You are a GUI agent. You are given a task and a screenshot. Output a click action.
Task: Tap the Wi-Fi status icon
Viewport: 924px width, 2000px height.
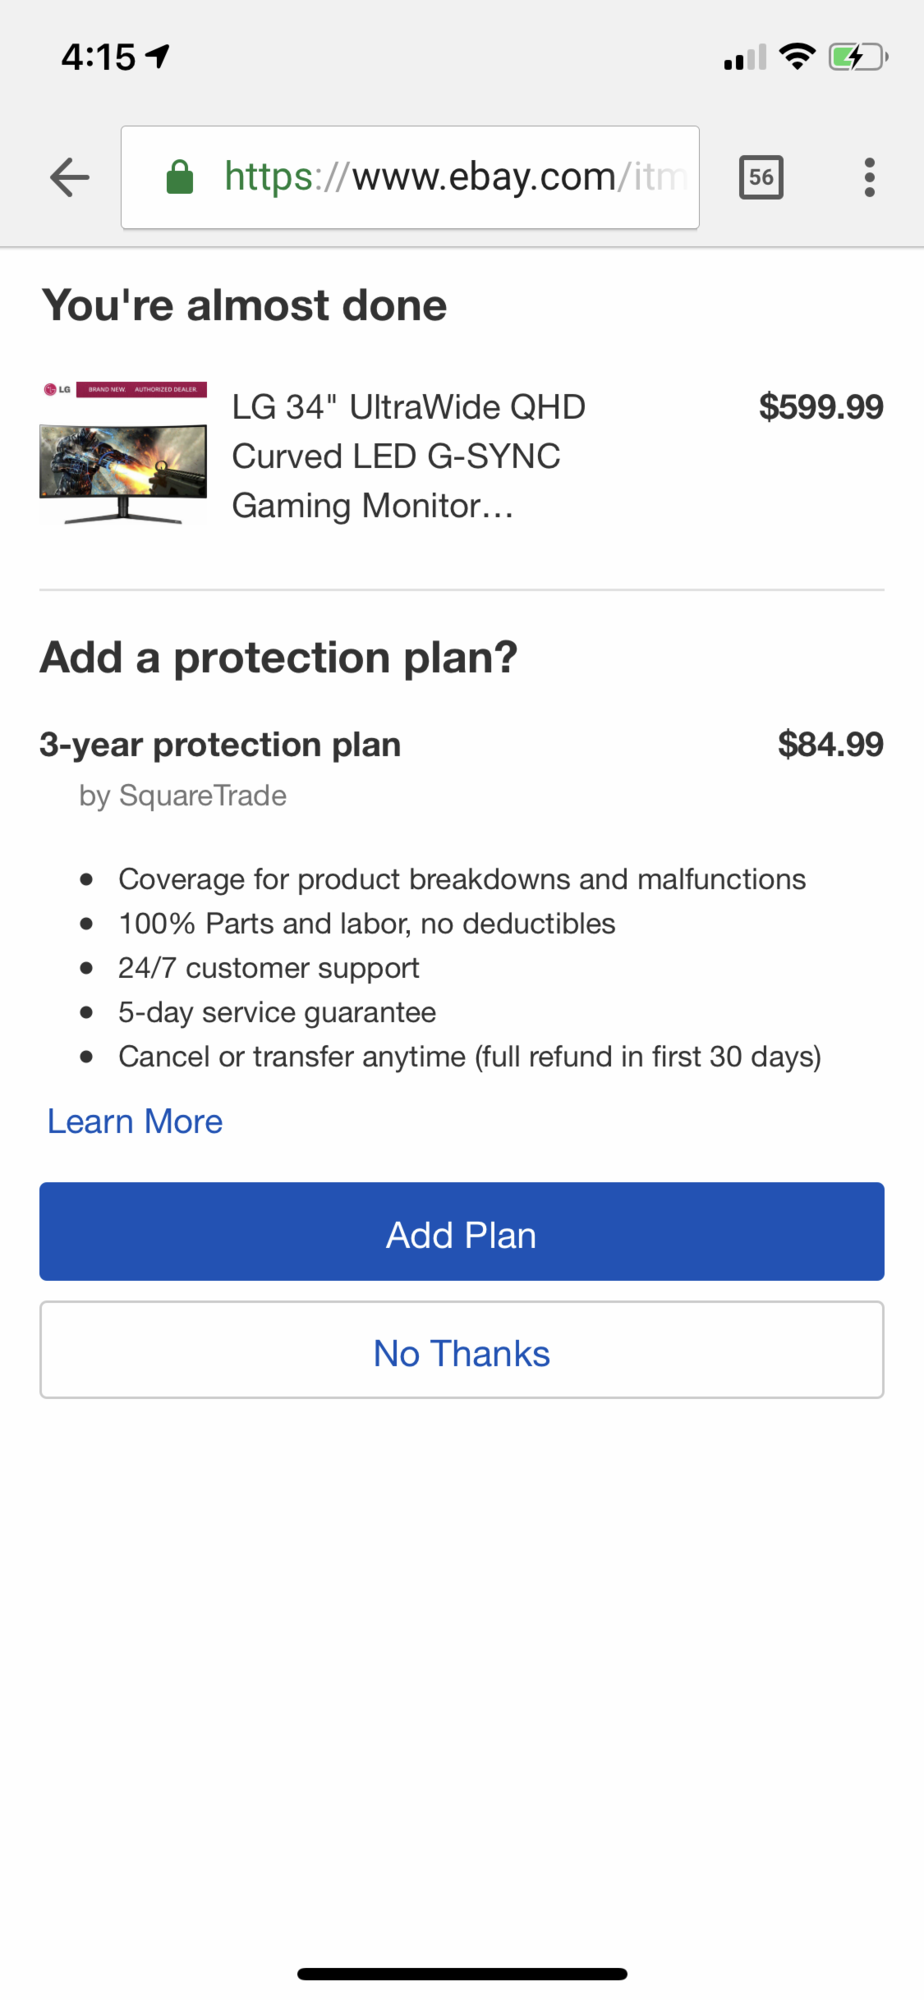point(797,57)
